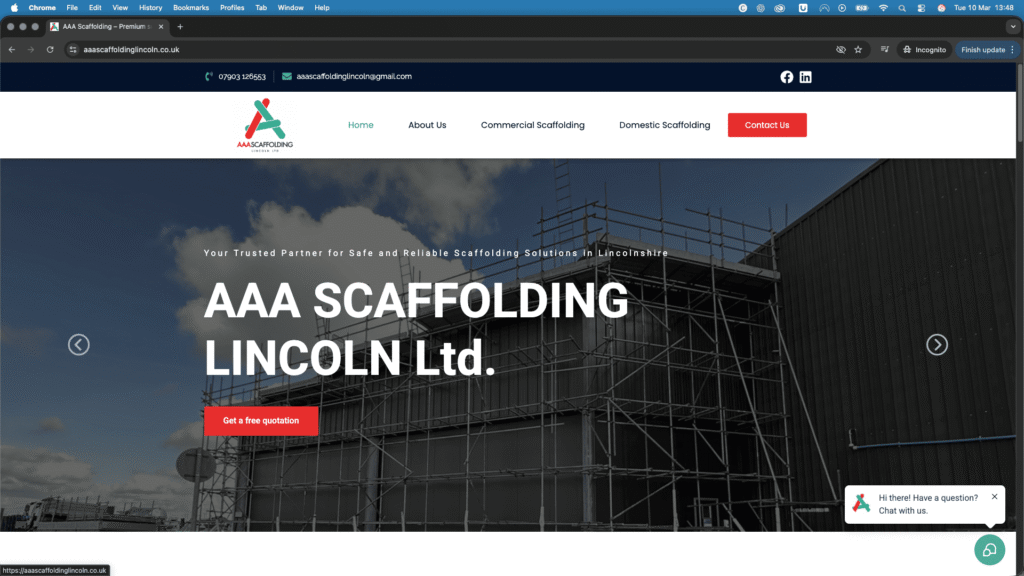1024x576 pixels.
Task: Dismiss the chat popup message
Action: pyautogui.click(x=994, y=497)
